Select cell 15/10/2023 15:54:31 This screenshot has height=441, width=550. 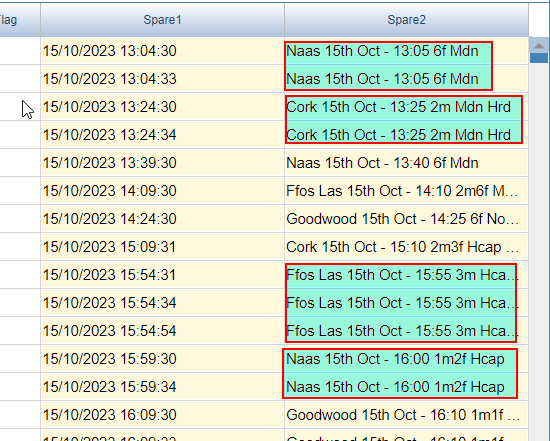click(x=162, y=275)
